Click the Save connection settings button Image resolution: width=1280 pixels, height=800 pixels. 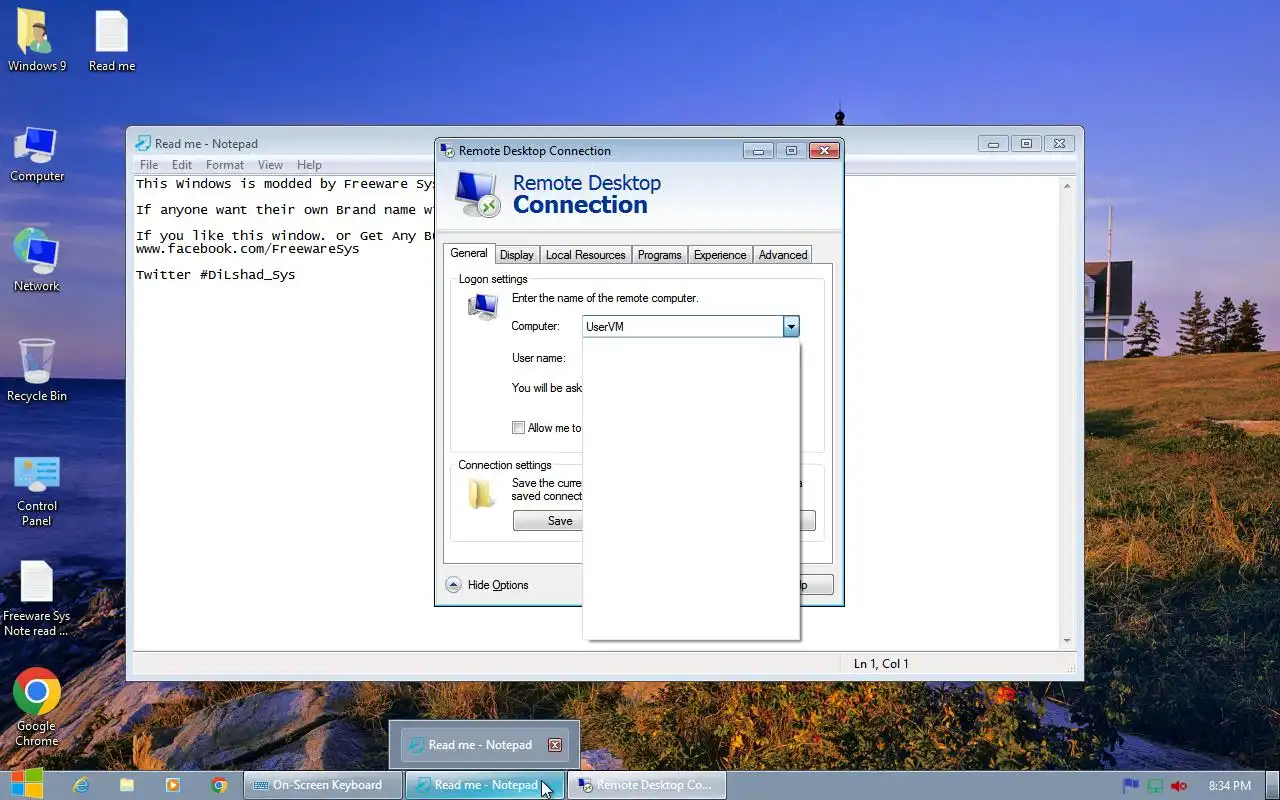pyautogui.click(x=548, y=521)
